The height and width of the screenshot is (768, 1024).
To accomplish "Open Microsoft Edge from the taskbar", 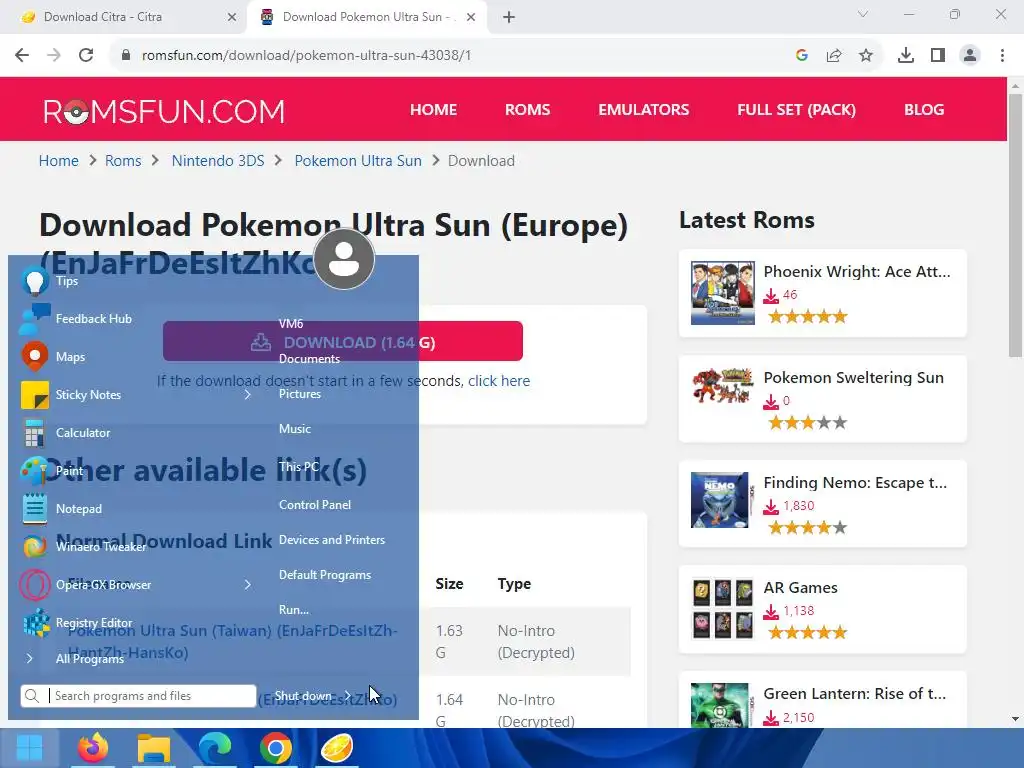I will tap(215, 748).
